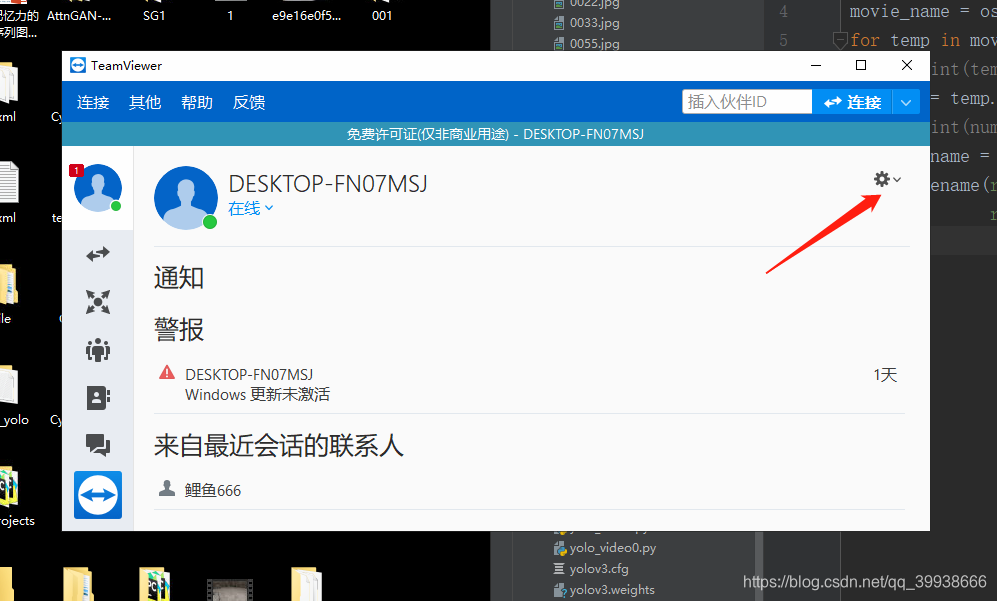
Task: Click the code fold marker at line 5
Action: point(840,41)
